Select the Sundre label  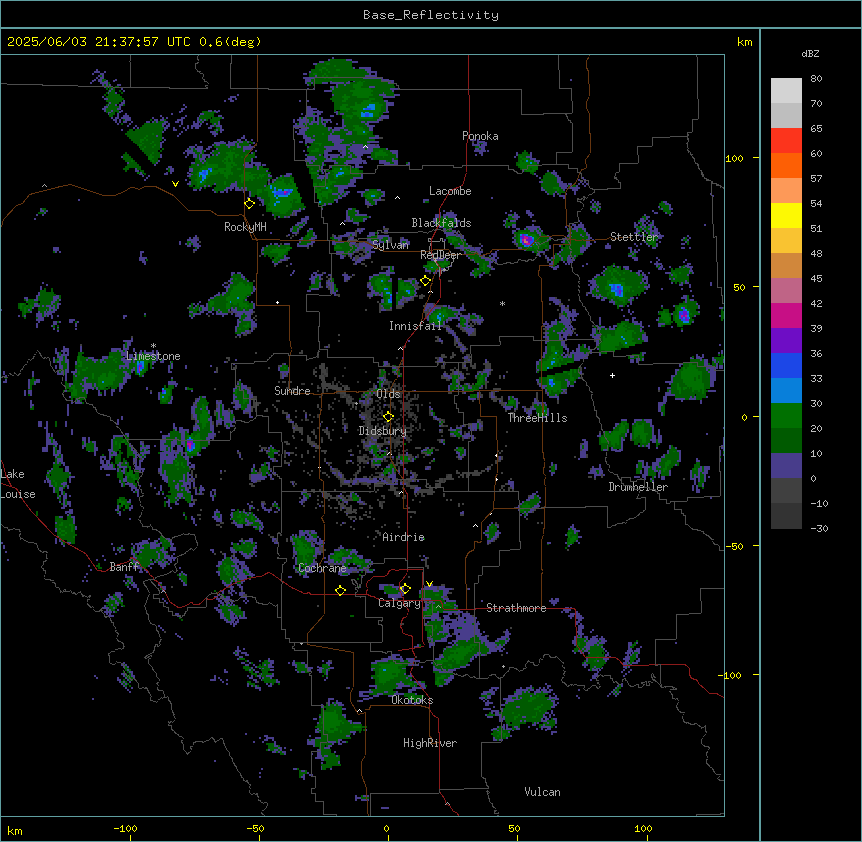click(x=292, y=391)
